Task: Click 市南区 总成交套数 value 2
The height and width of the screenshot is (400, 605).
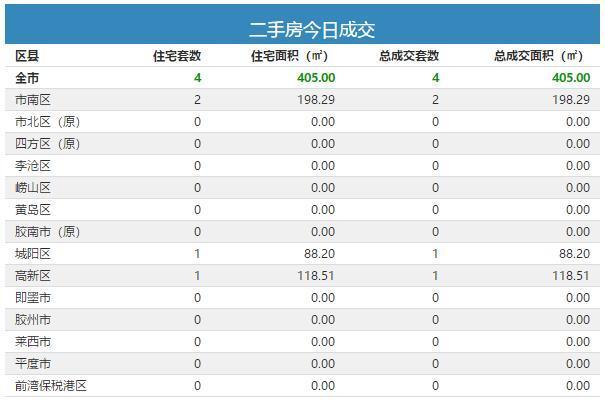Action: tap(436, 100)
